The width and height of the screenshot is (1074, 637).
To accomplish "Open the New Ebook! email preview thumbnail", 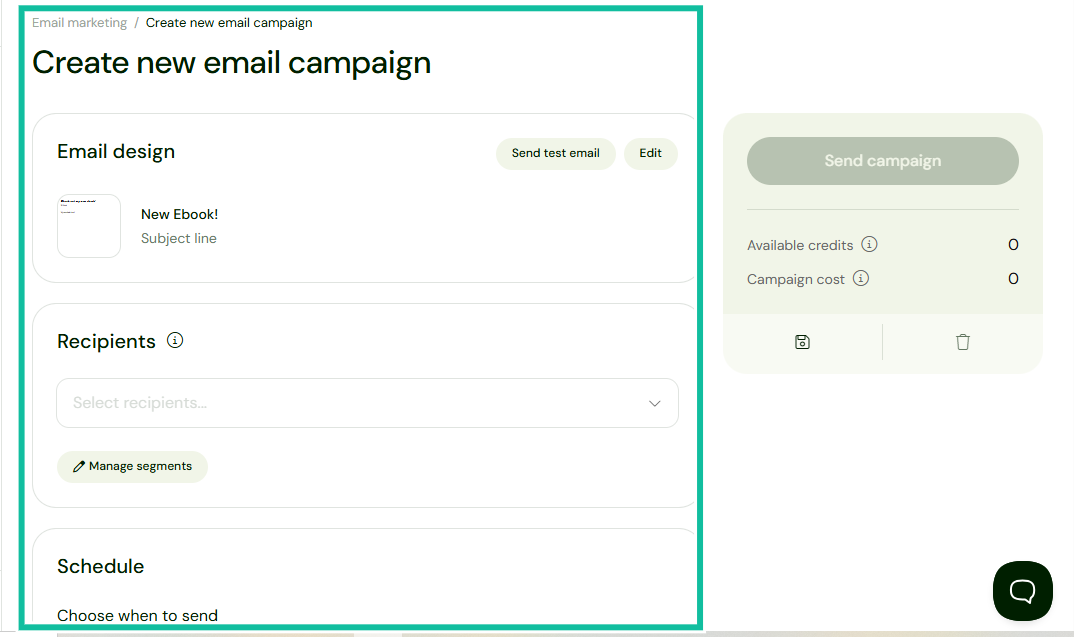I will 88,225.
